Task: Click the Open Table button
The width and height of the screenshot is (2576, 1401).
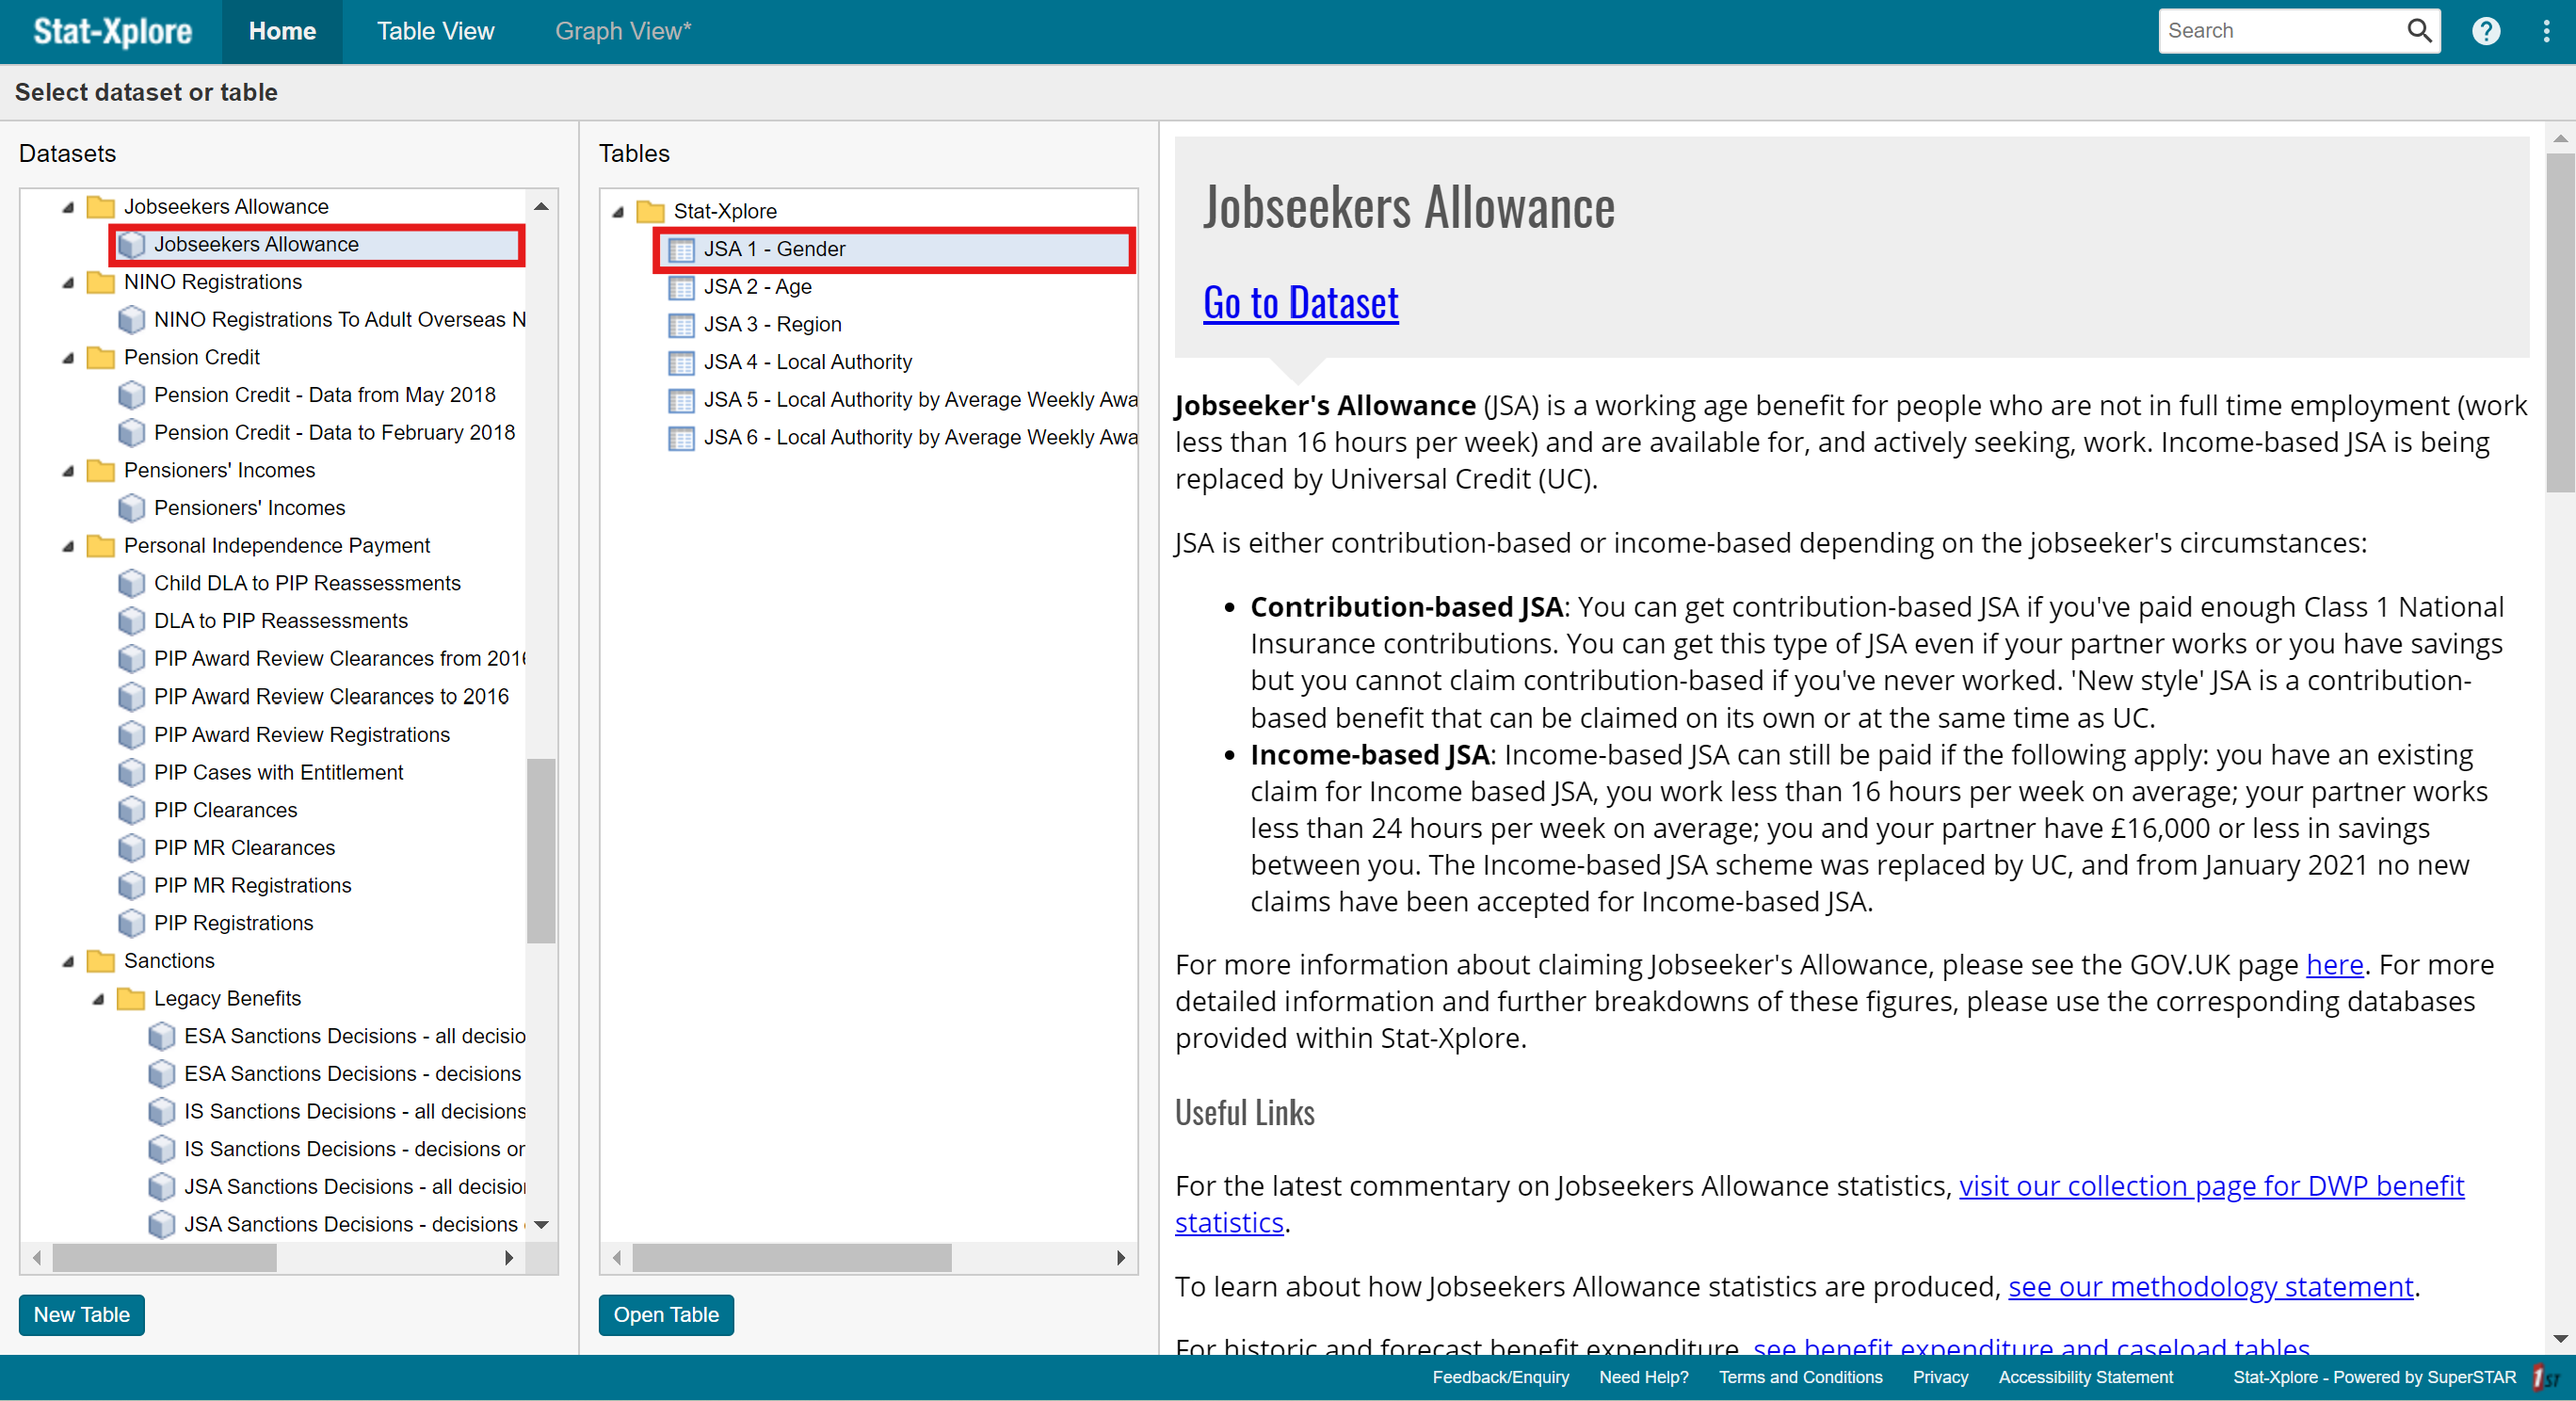Action: [x=666, y=1315]
